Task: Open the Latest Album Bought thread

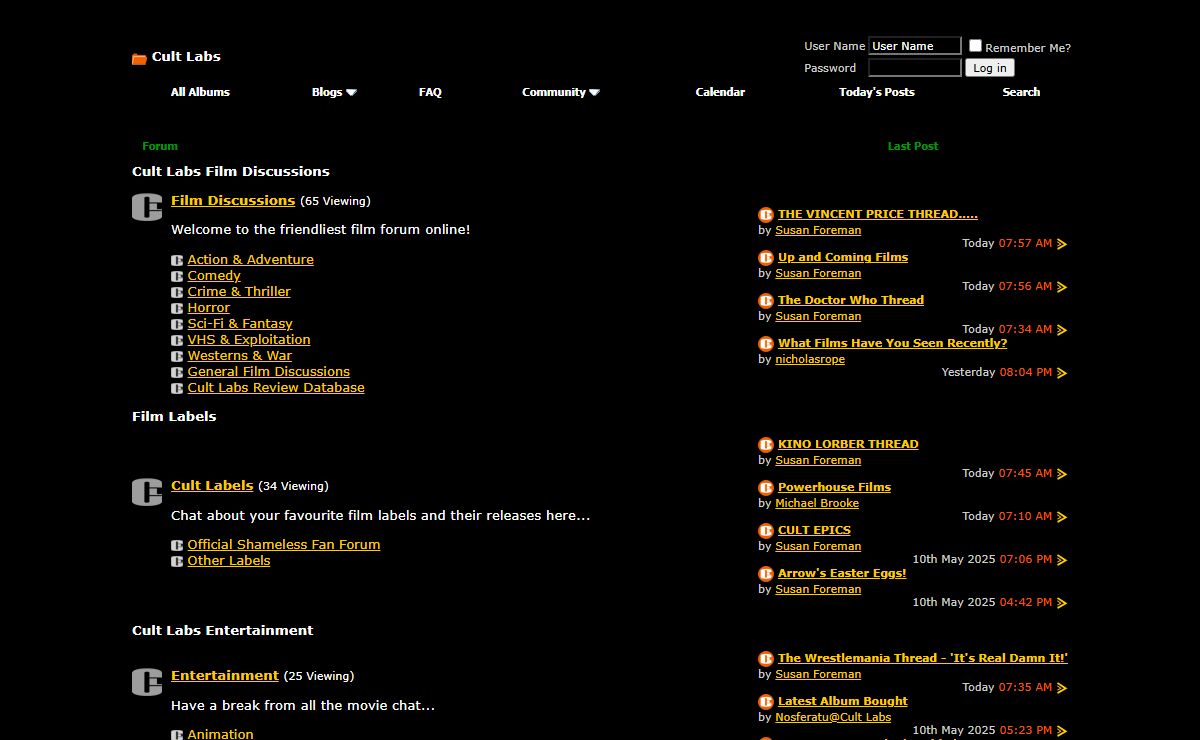Action: tap(843, 702)
